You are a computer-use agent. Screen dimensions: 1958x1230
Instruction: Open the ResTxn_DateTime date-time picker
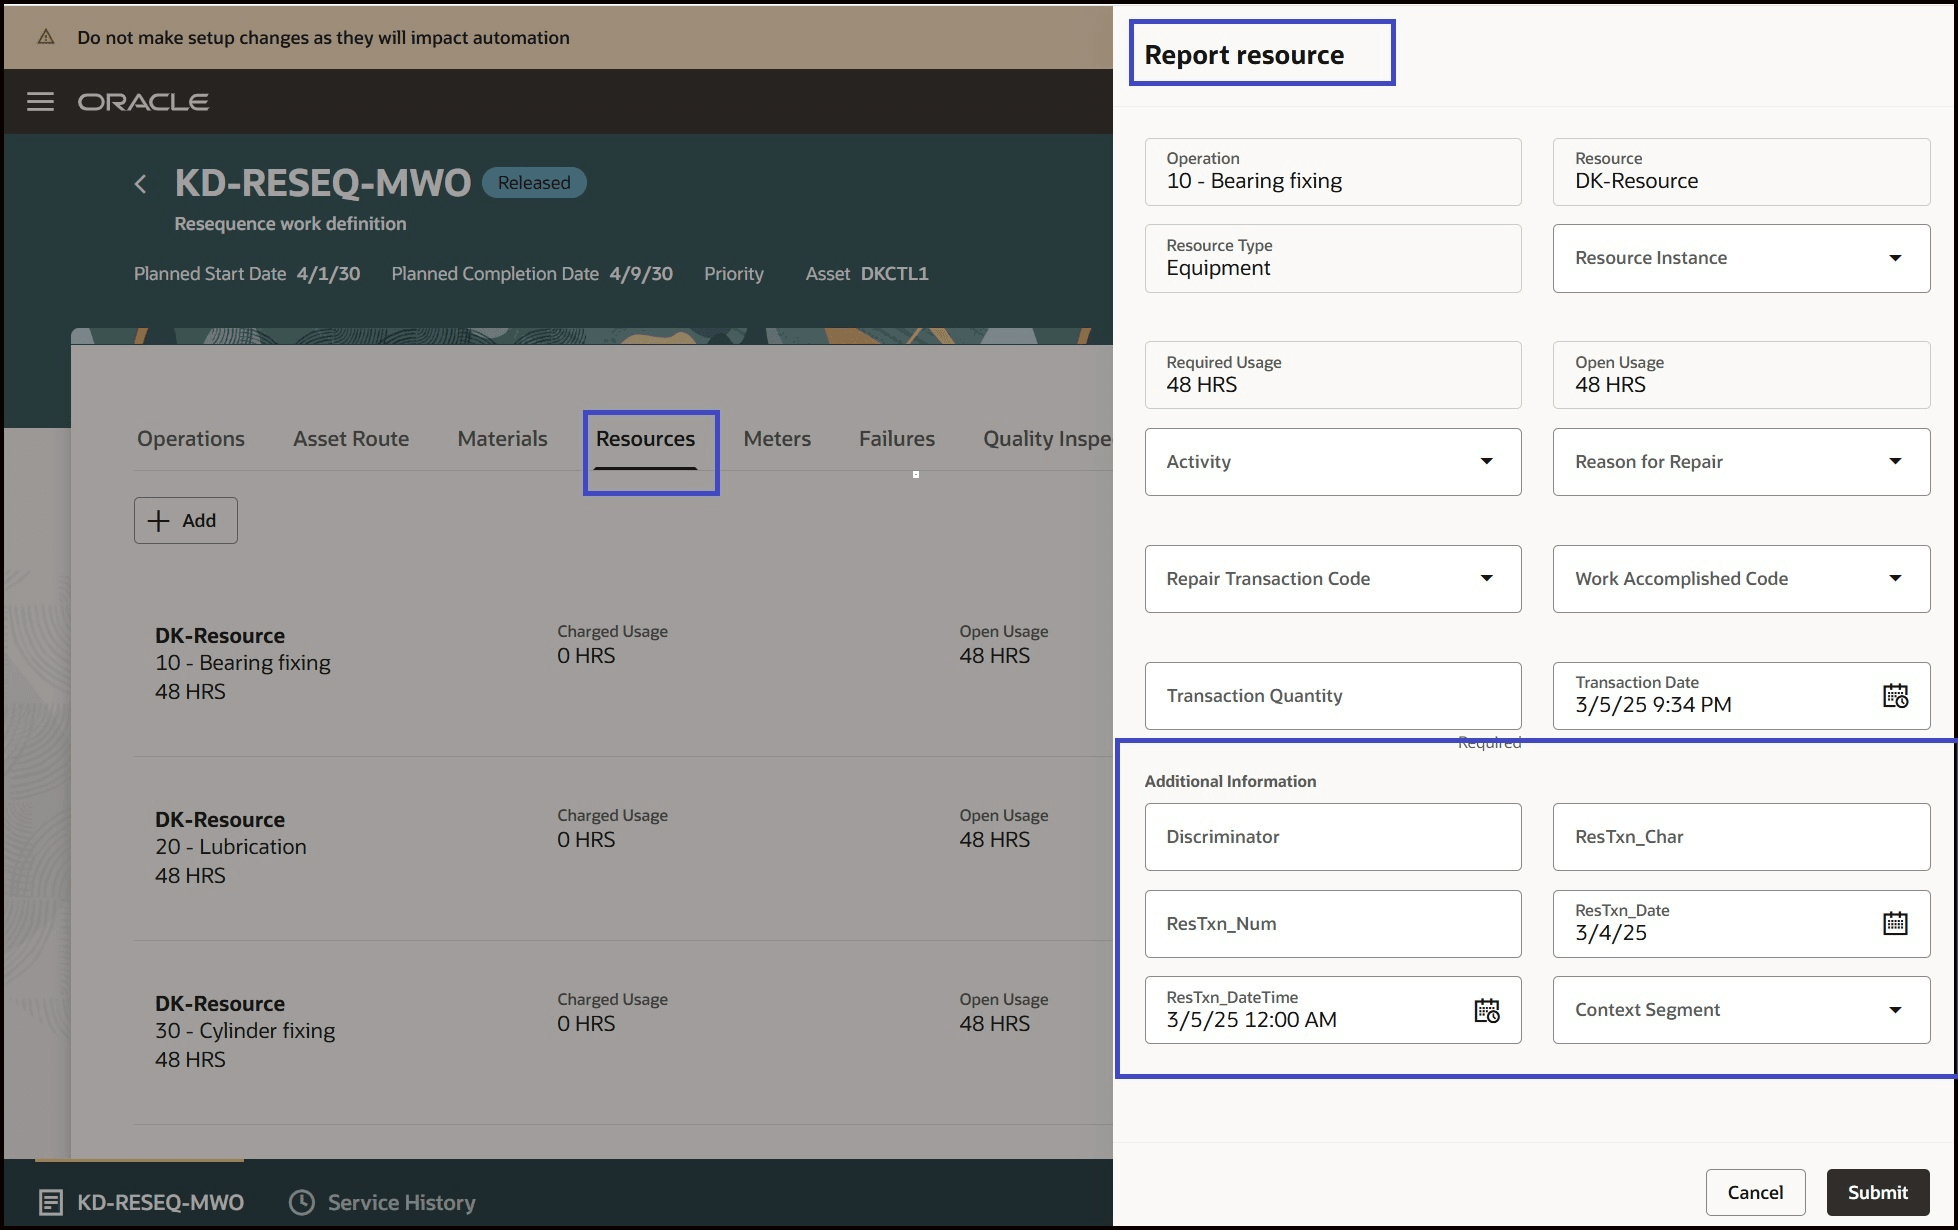(1487, 1011)
